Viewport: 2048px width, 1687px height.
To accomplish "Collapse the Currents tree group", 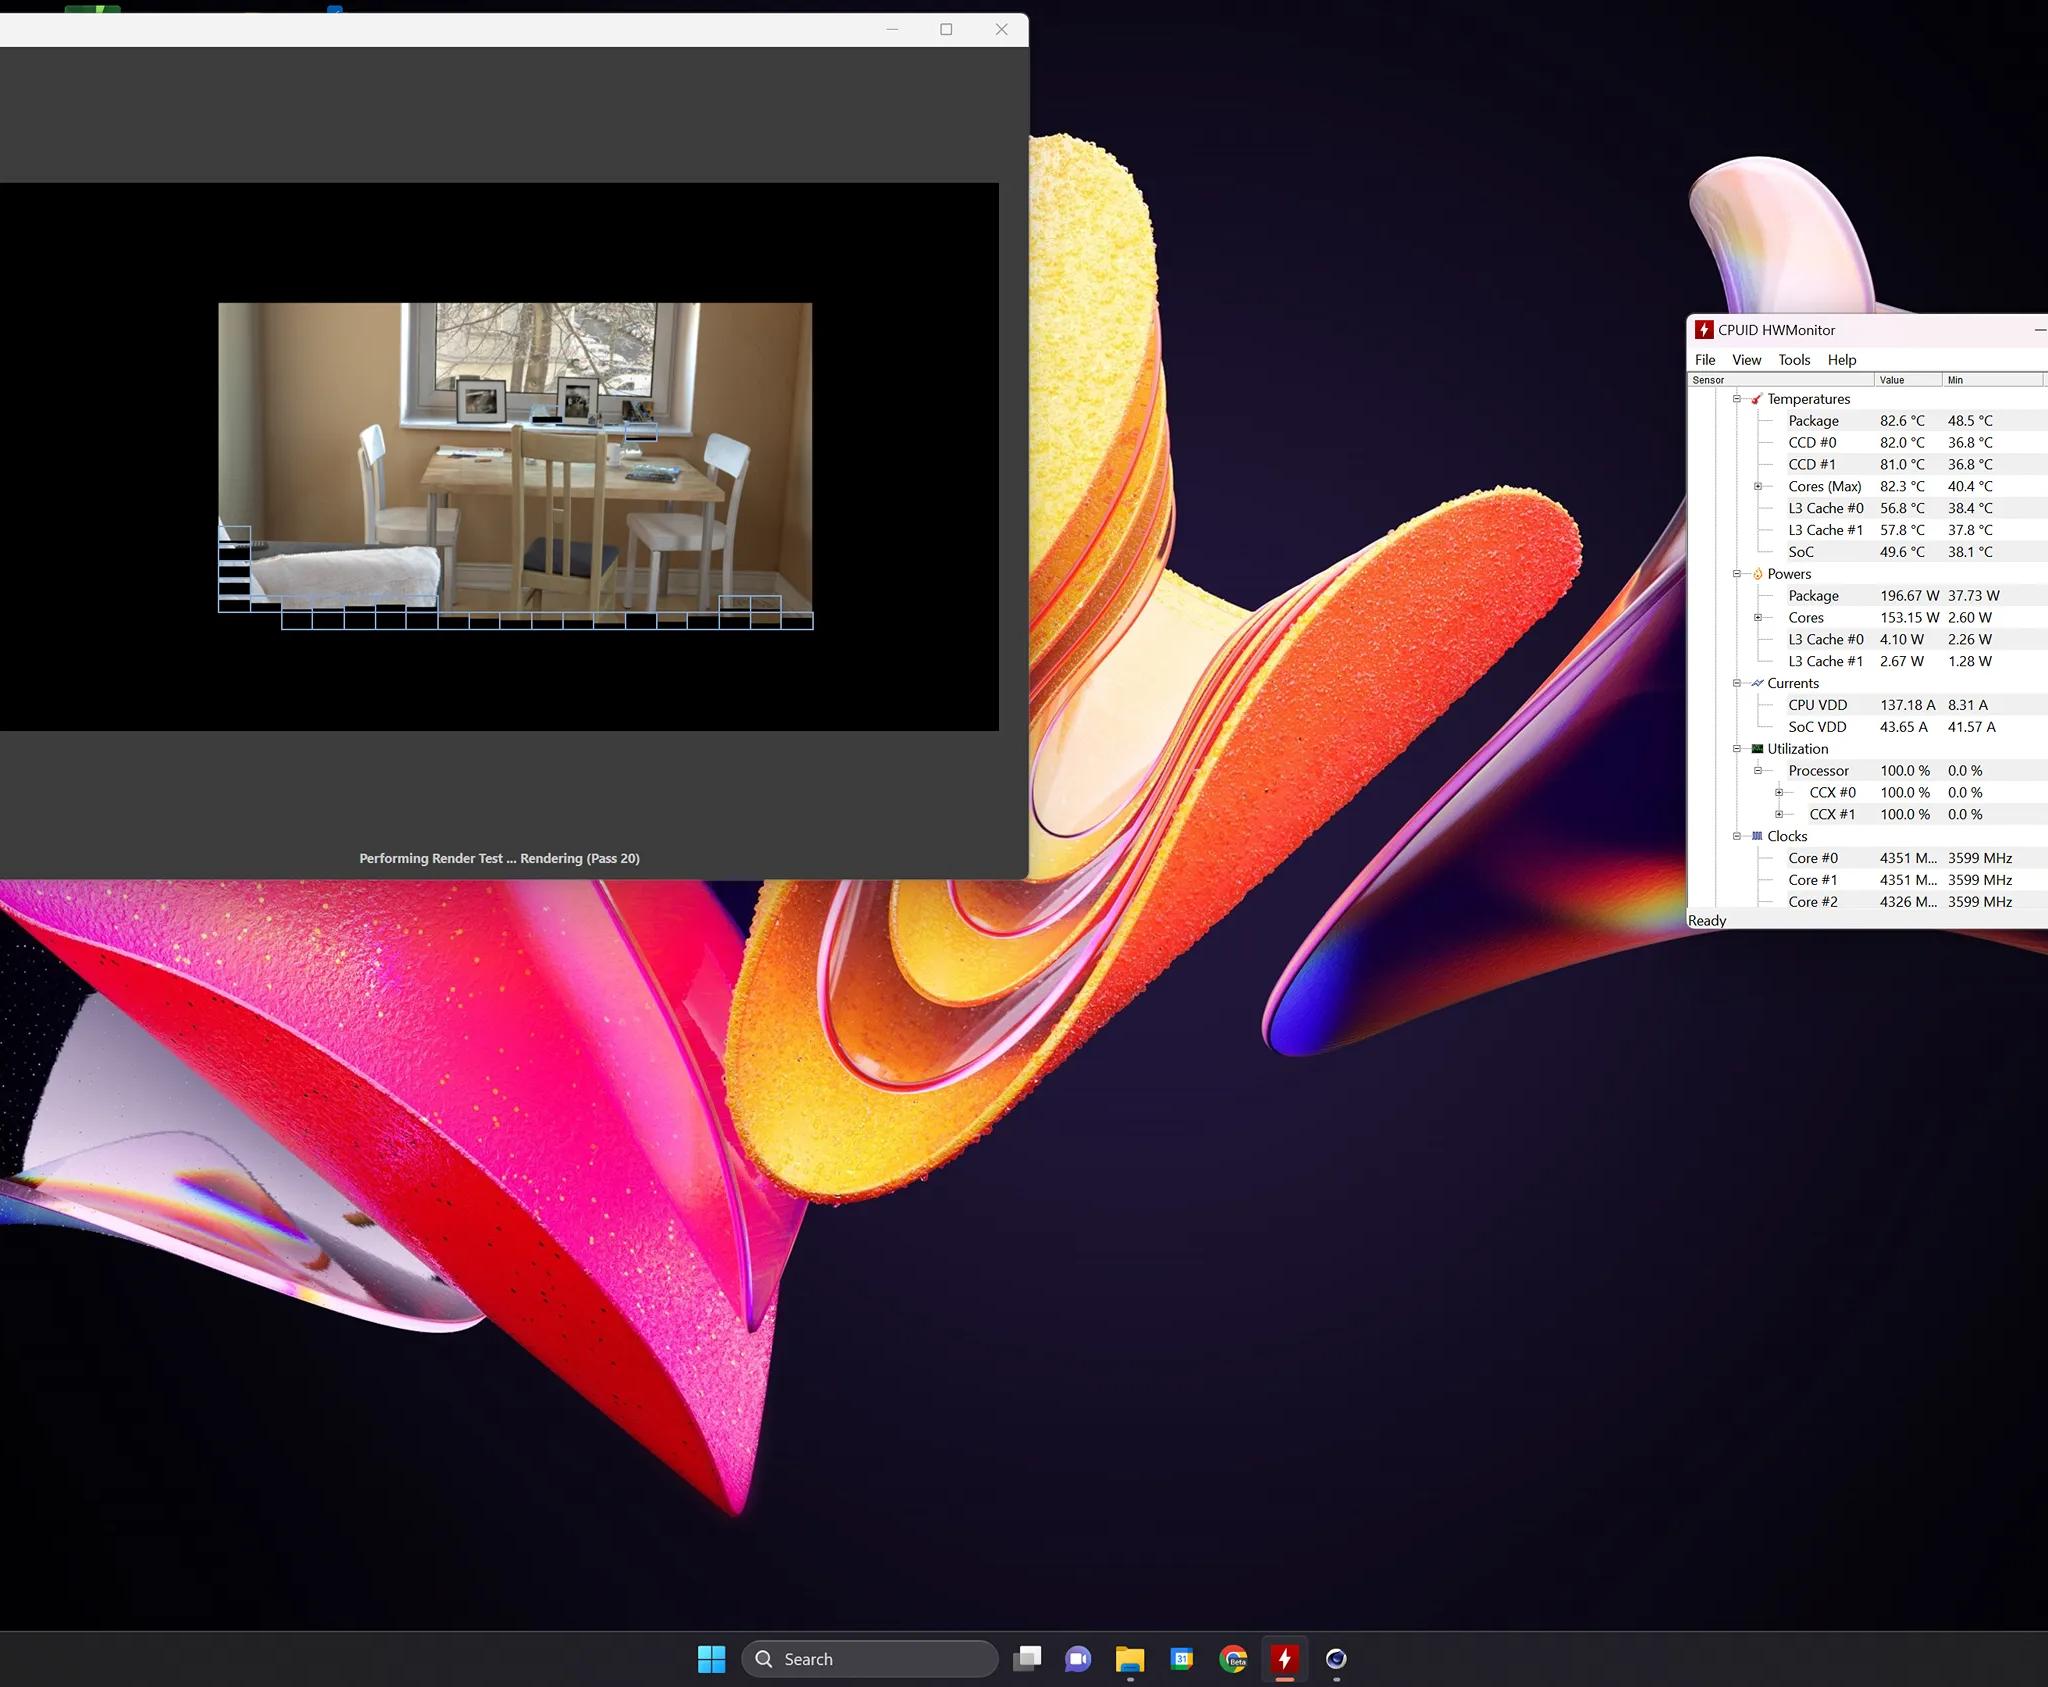I will click(1737, 683).
